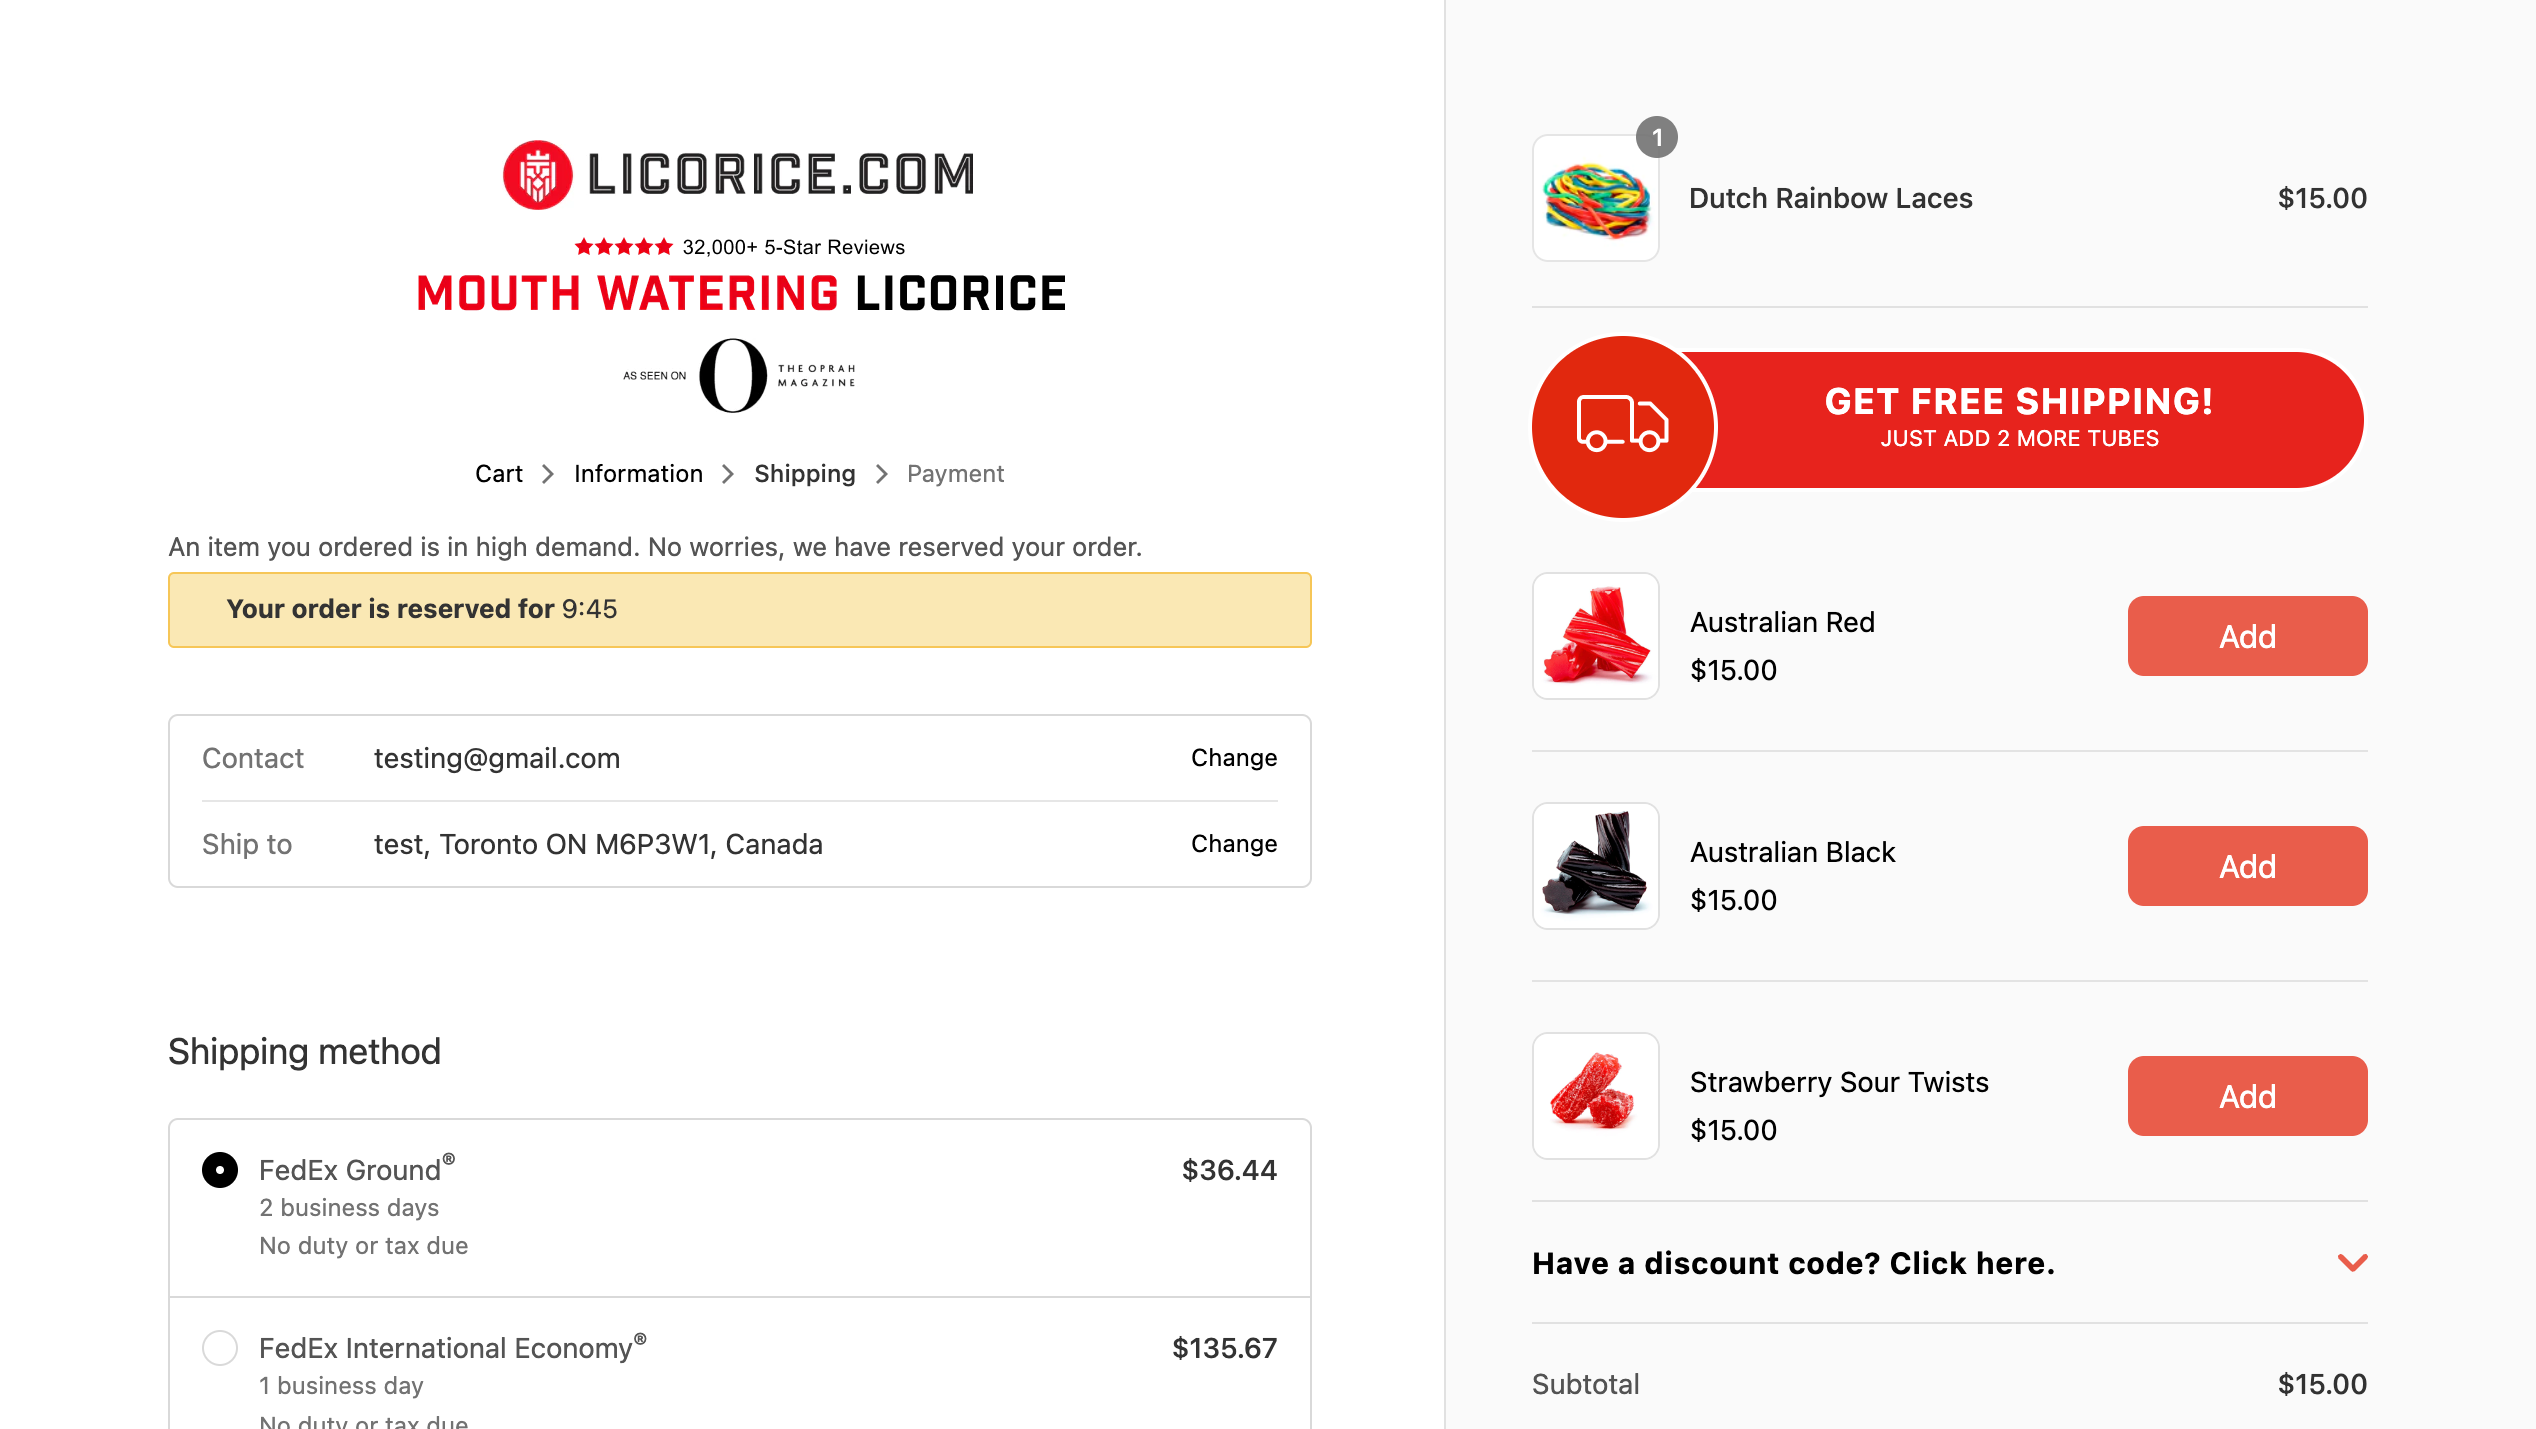Click the Australian Red product name

(x=1782, y=622)
